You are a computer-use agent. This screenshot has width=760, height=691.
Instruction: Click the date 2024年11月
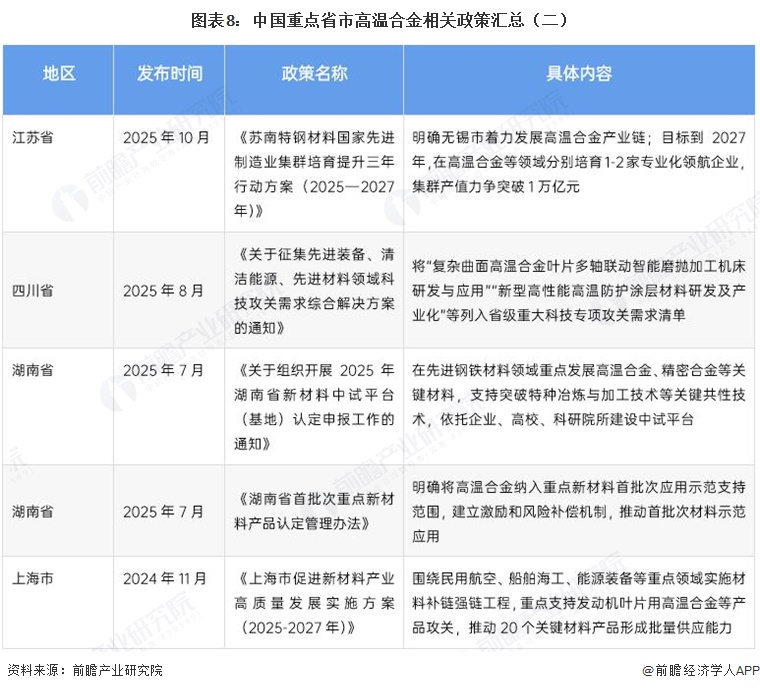point(165,579)
